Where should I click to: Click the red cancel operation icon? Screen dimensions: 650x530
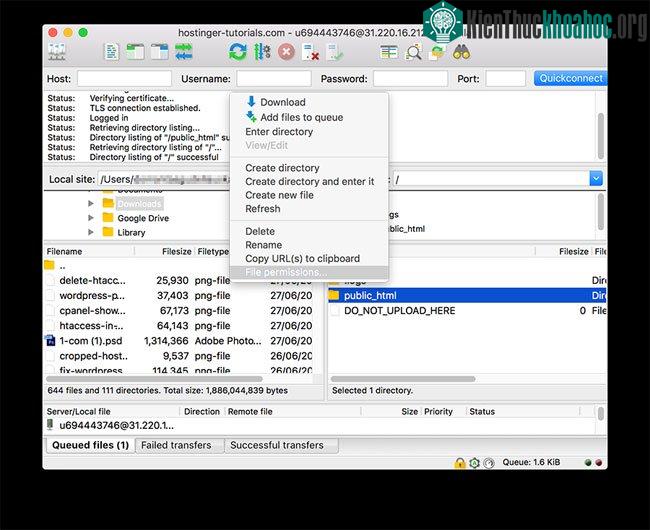point(286,53)
